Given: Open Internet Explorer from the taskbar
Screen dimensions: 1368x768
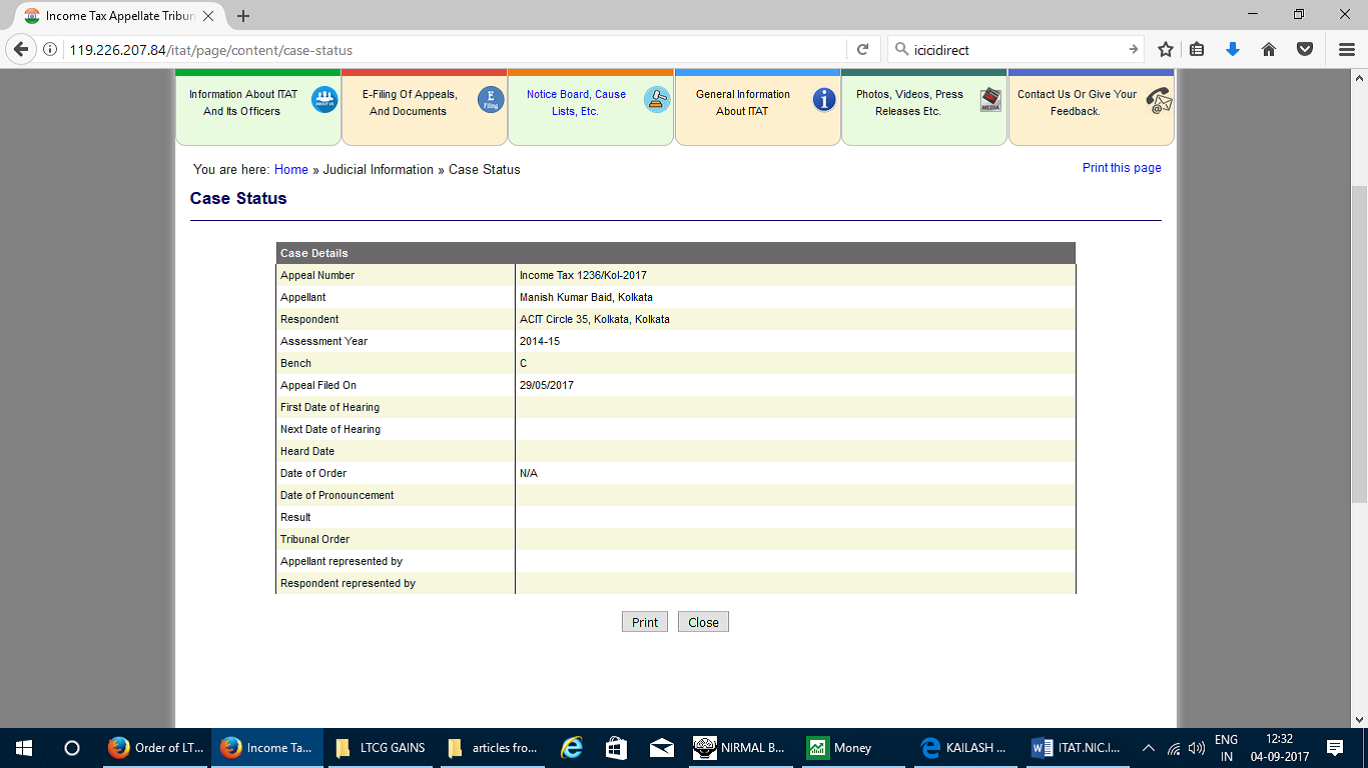Looking at the screenshot, I should point(571,747).
